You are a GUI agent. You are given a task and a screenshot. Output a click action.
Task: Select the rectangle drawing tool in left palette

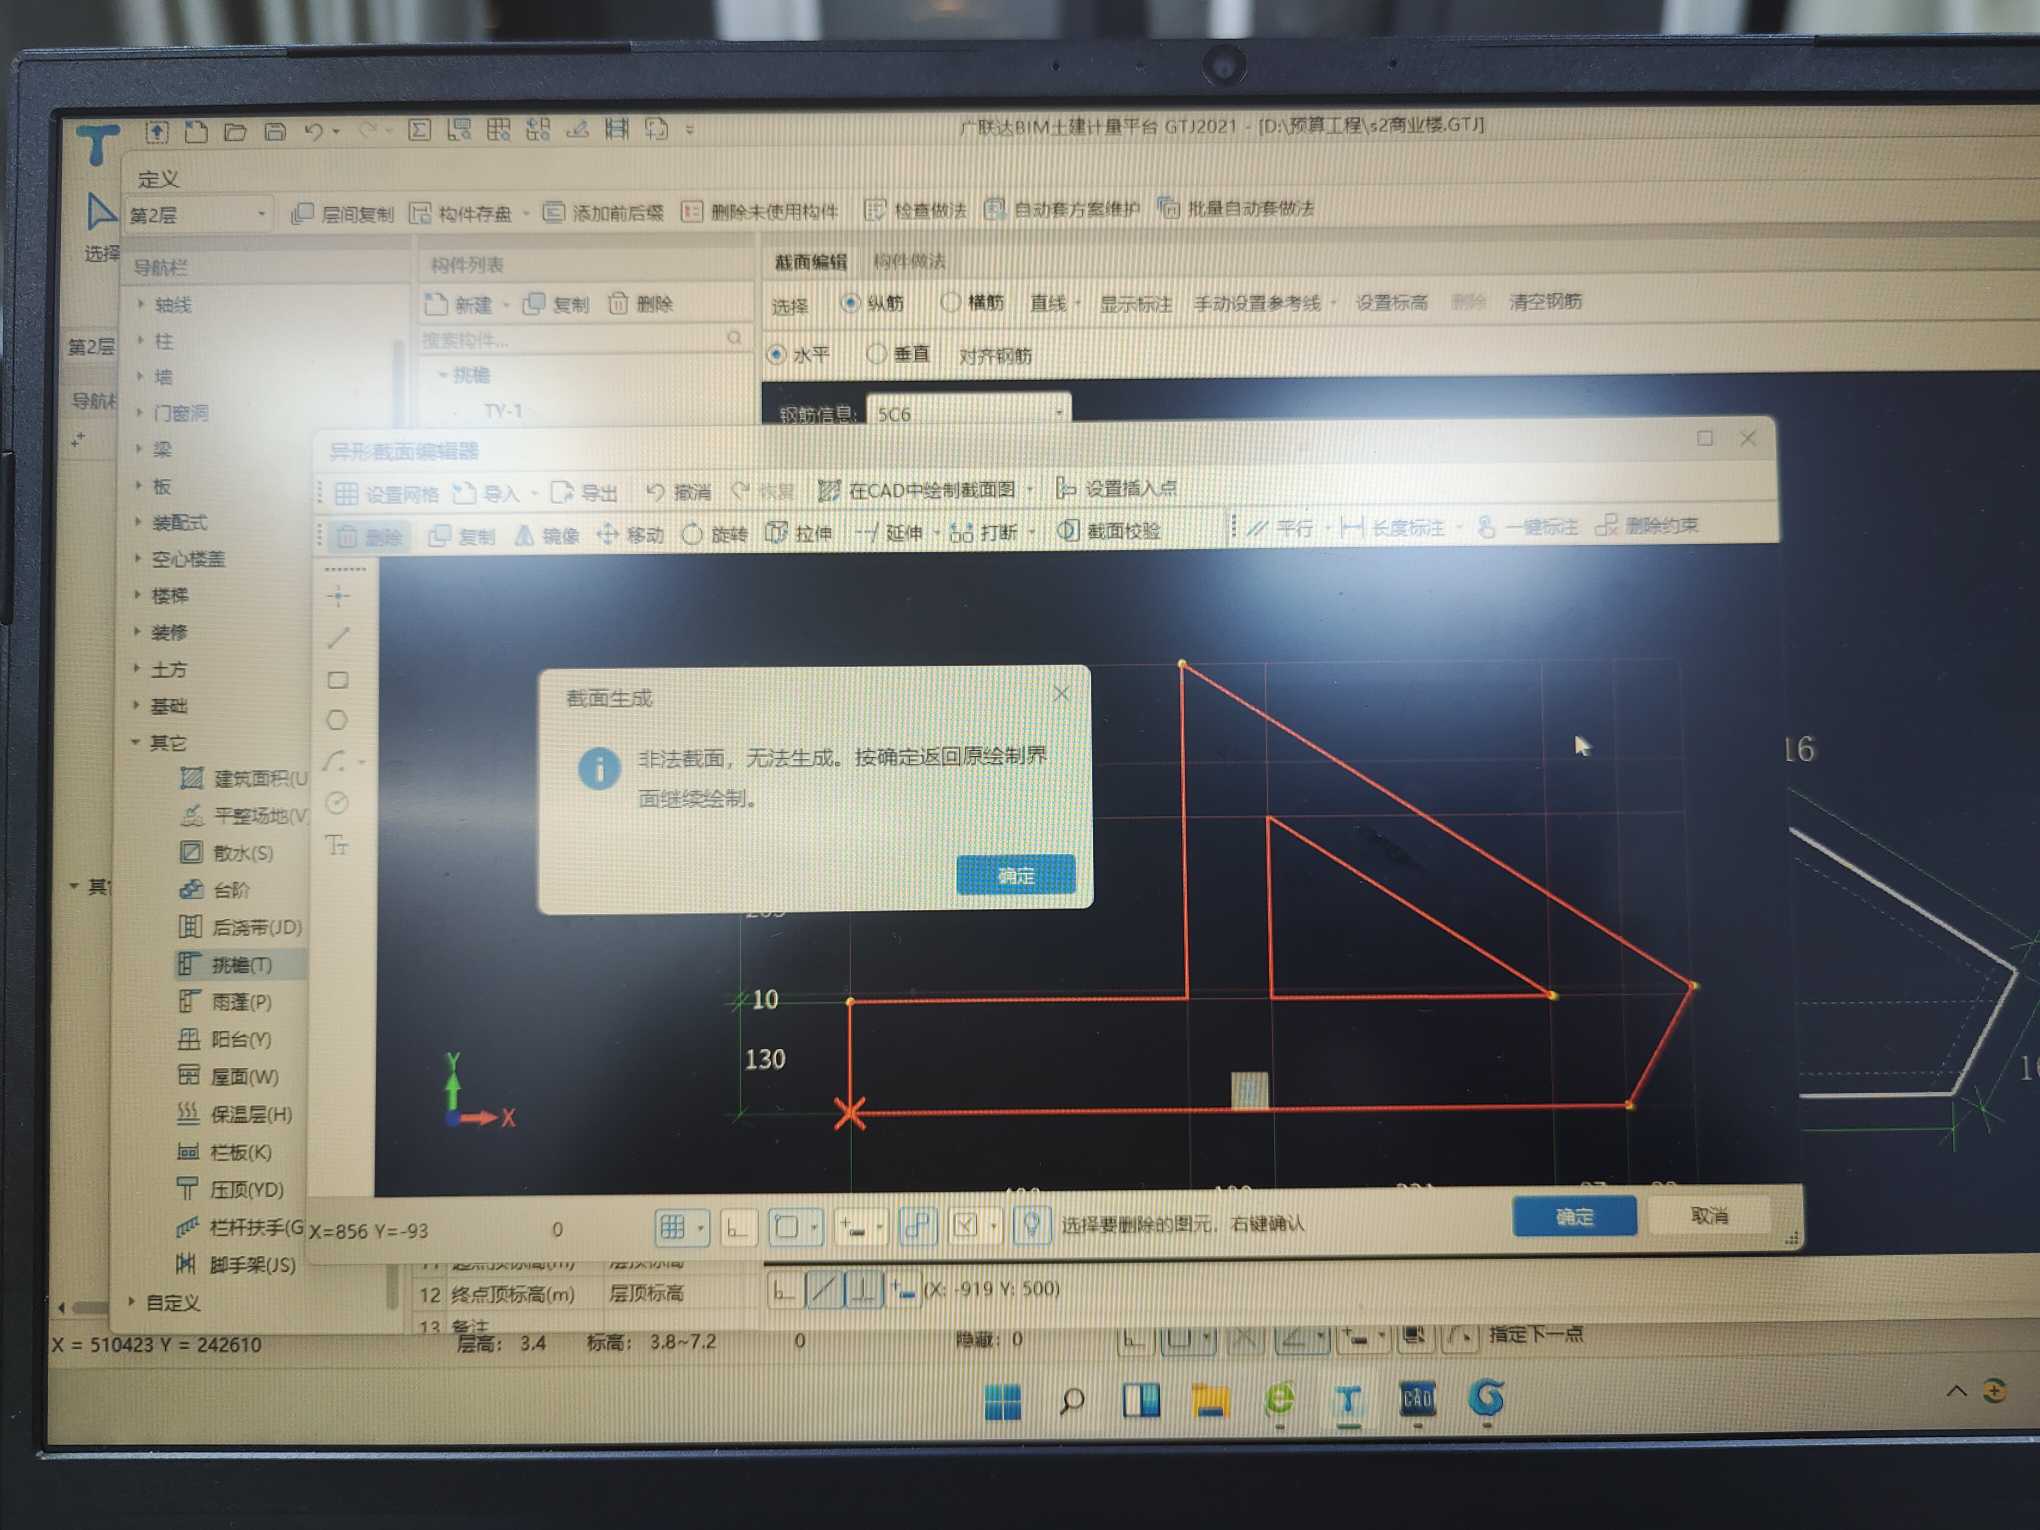[x=338, y=680]
